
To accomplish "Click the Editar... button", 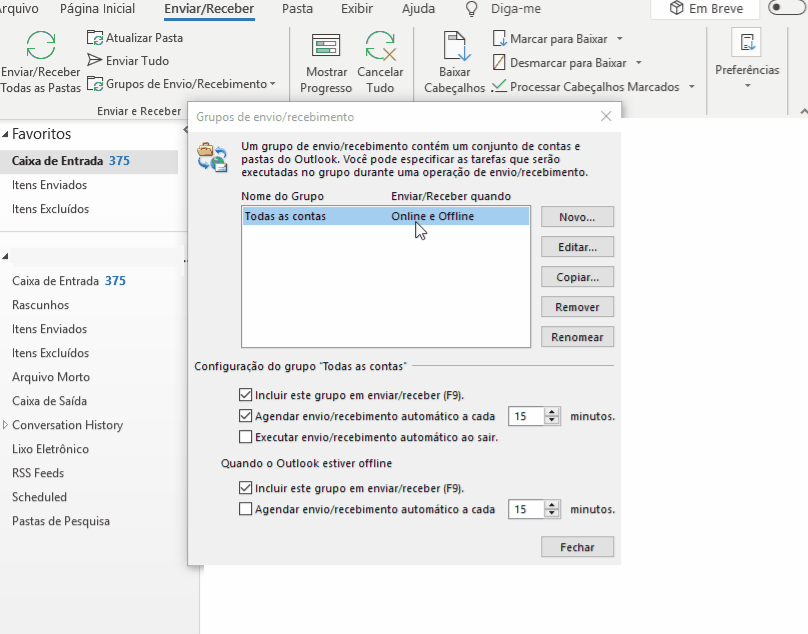I will point(577,247).
